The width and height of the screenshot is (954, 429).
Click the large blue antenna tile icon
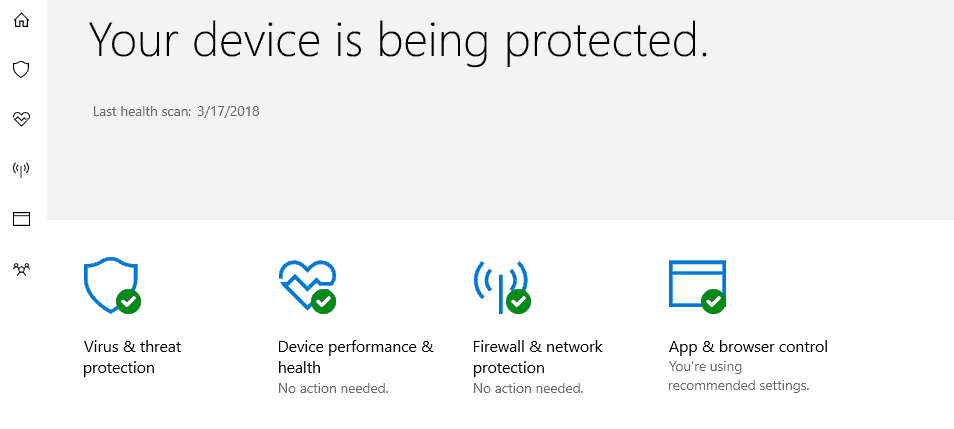[502, 287]
